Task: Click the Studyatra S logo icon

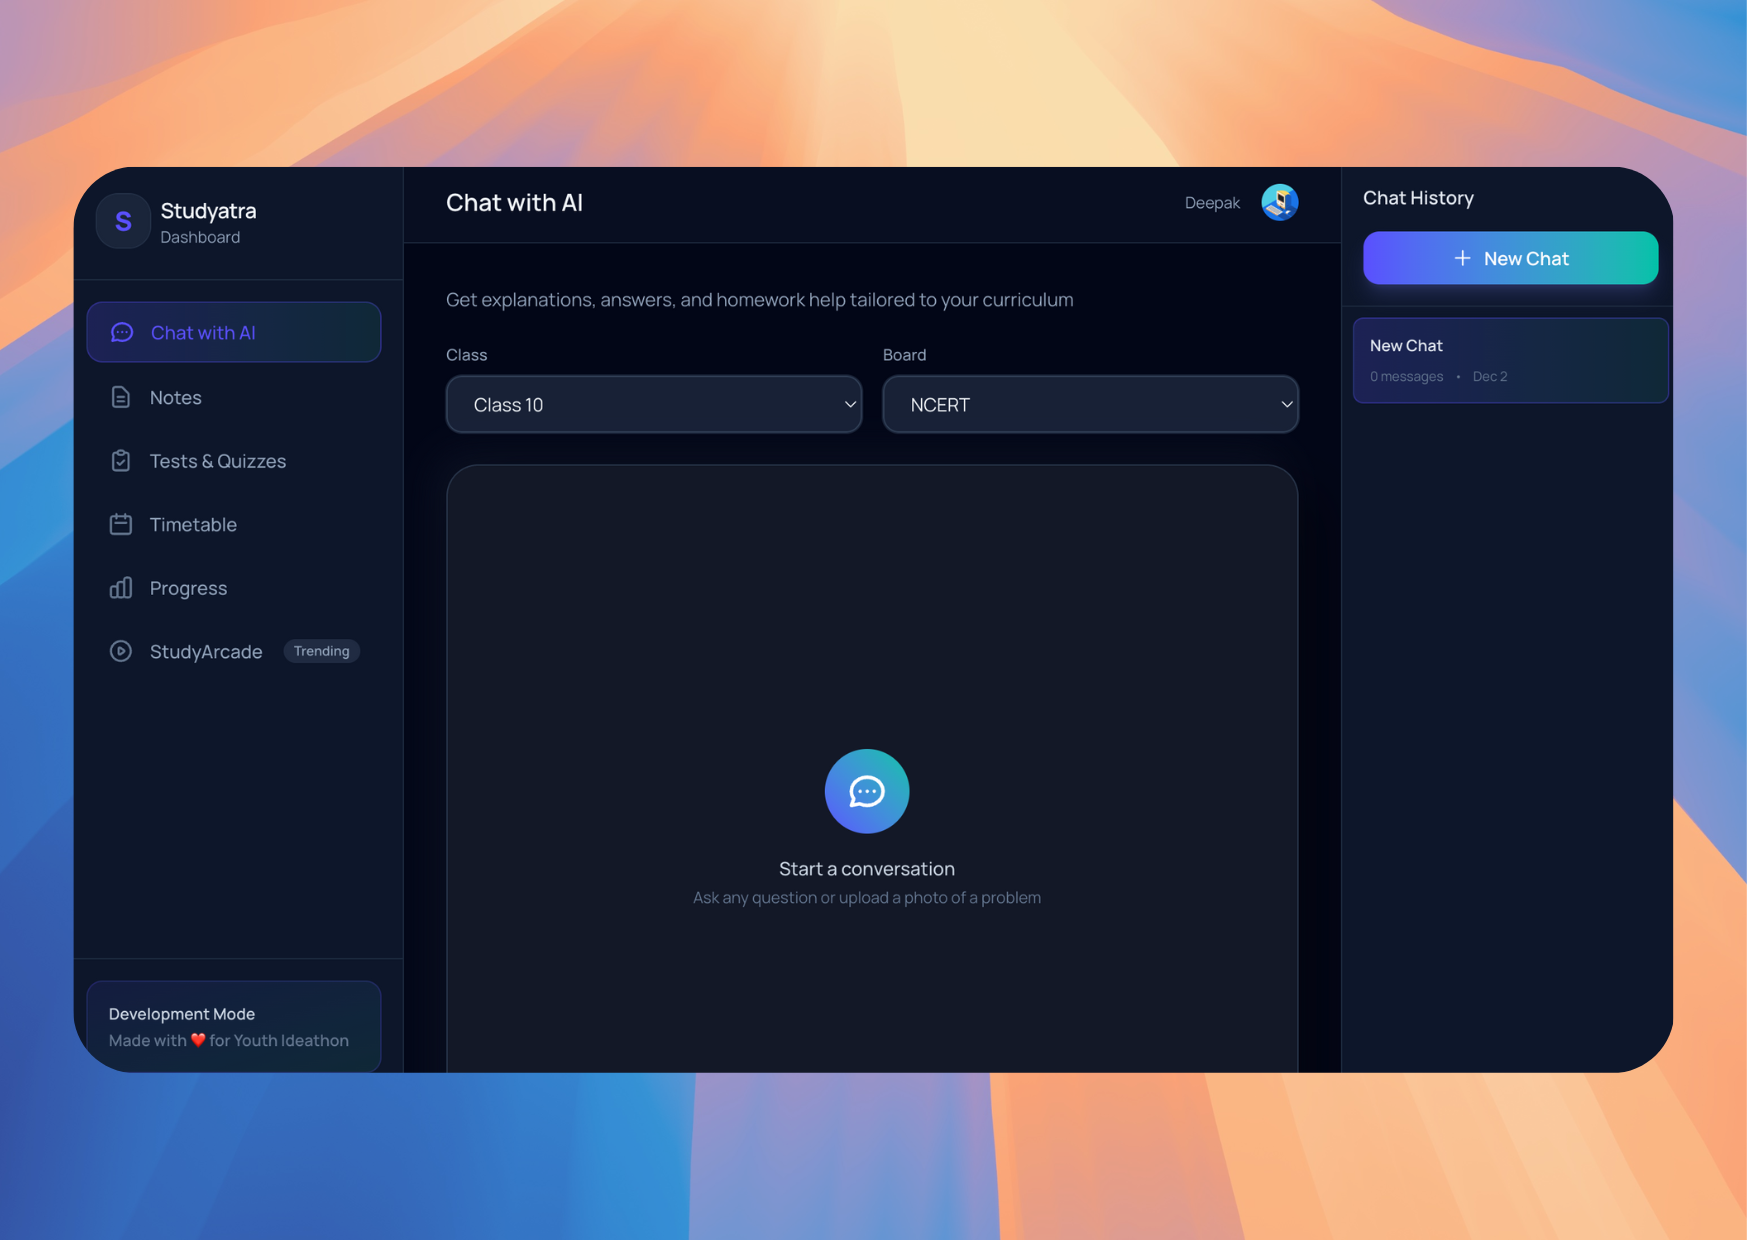Action: (x=123, y=221)
